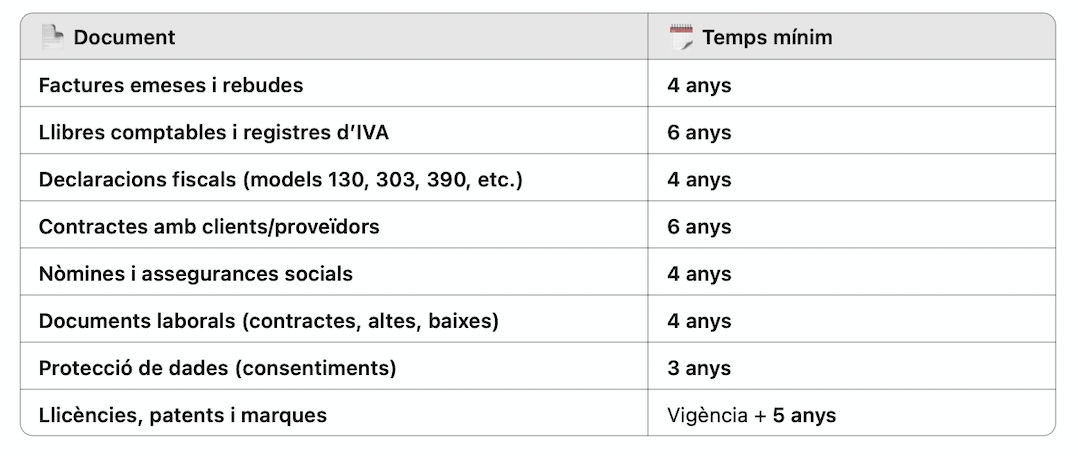Select Protecció de dades (consentiments) cell
Screen dimensions: 1078x456
coord(334,368)
